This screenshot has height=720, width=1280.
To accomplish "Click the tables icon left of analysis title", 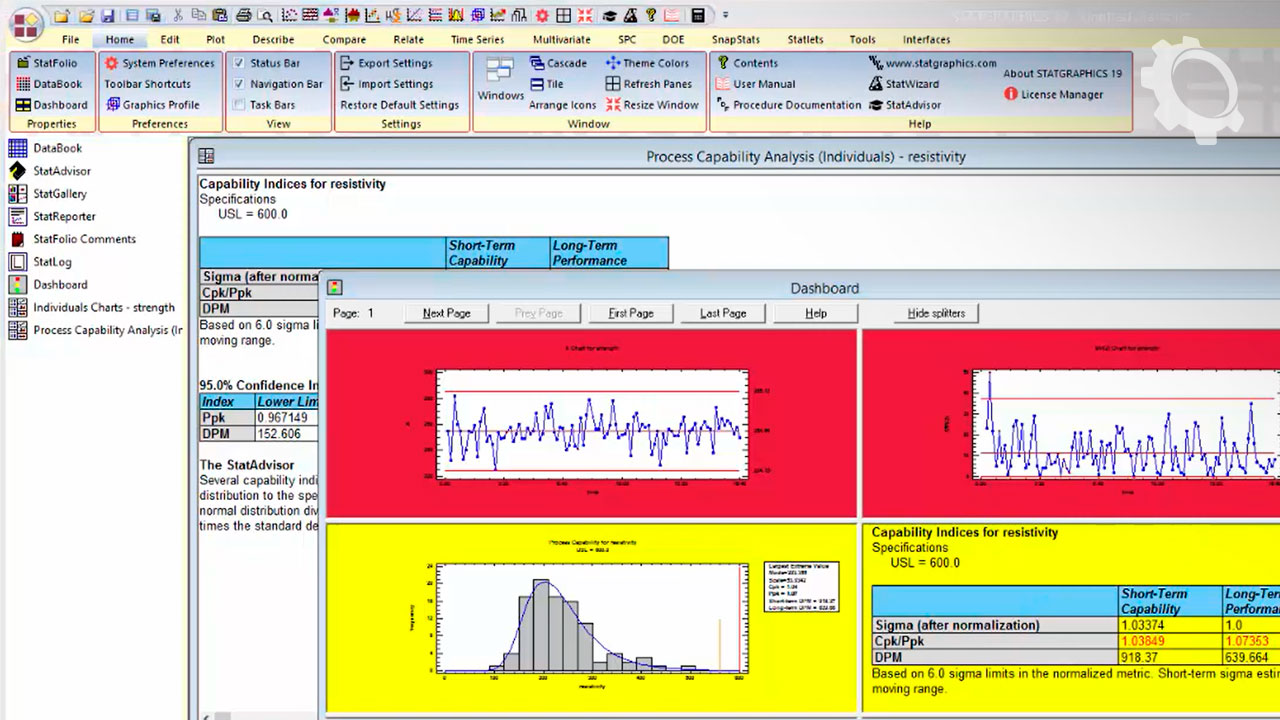I will coord(206,156).
